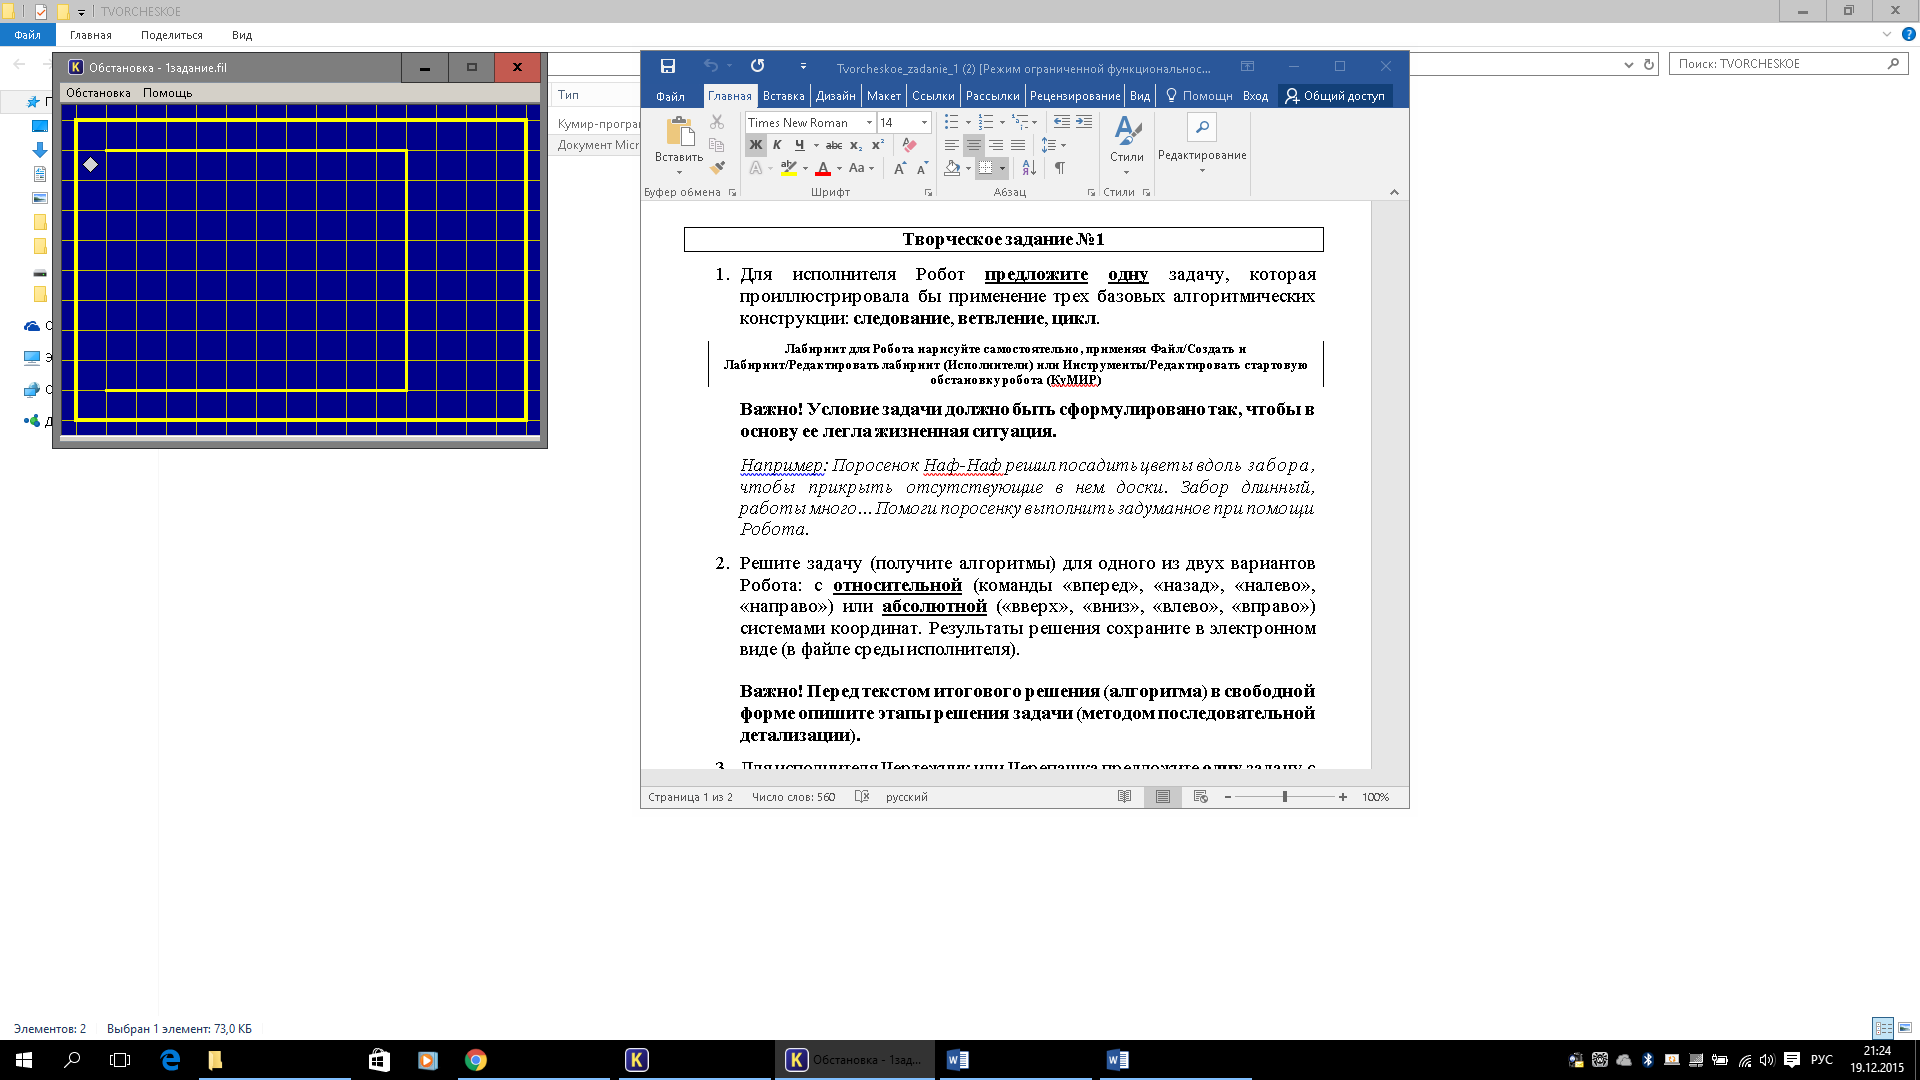The image size is (1920, 1080).
Task: Open the Styles gallery button
Action: point(1127,143)
